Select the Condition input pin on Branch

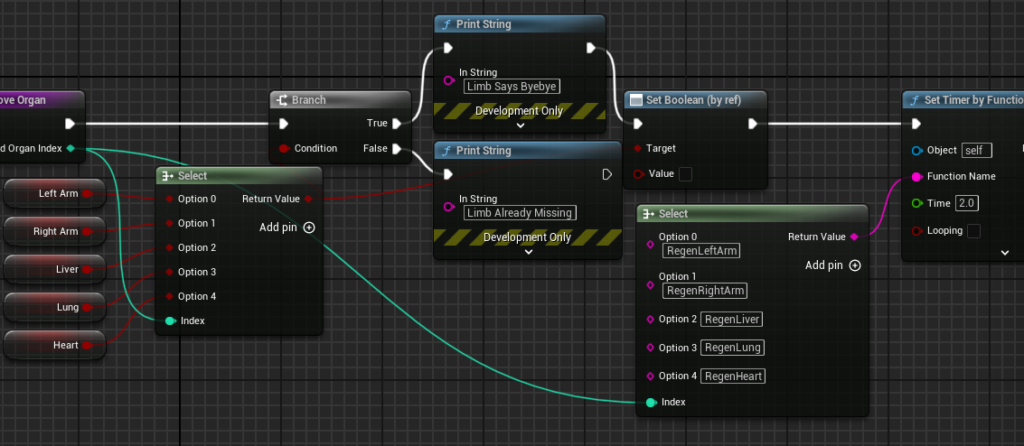click(285, 149)
